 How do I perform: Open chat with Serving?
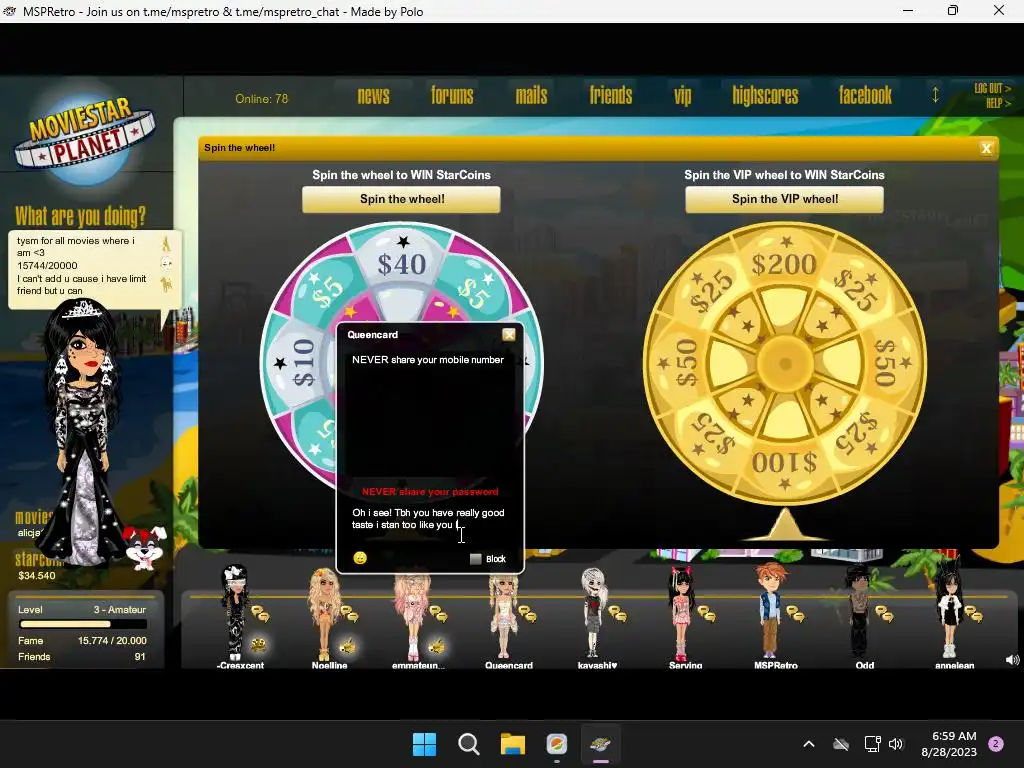tap(706, 614)
